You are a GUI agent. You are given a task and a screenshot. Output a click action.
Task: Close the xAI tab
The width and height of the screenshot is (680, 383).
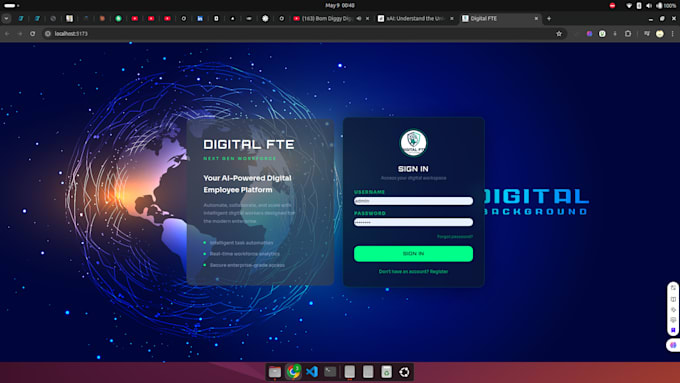452,19
